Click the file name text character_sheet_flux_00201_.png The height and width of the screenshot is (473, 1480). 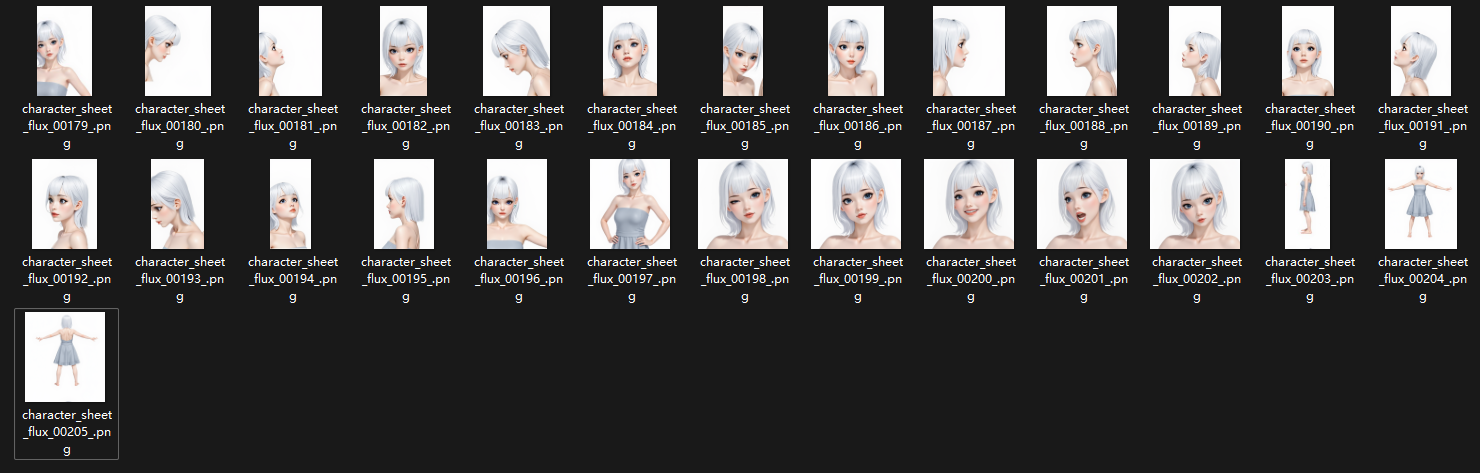(x=1084, y=279)
